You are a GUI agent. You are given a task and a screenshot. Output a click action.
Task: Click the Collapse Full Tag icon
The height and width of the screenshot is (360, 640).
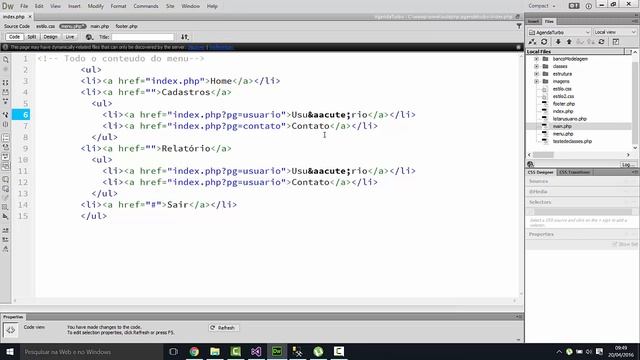pos(6,83)
